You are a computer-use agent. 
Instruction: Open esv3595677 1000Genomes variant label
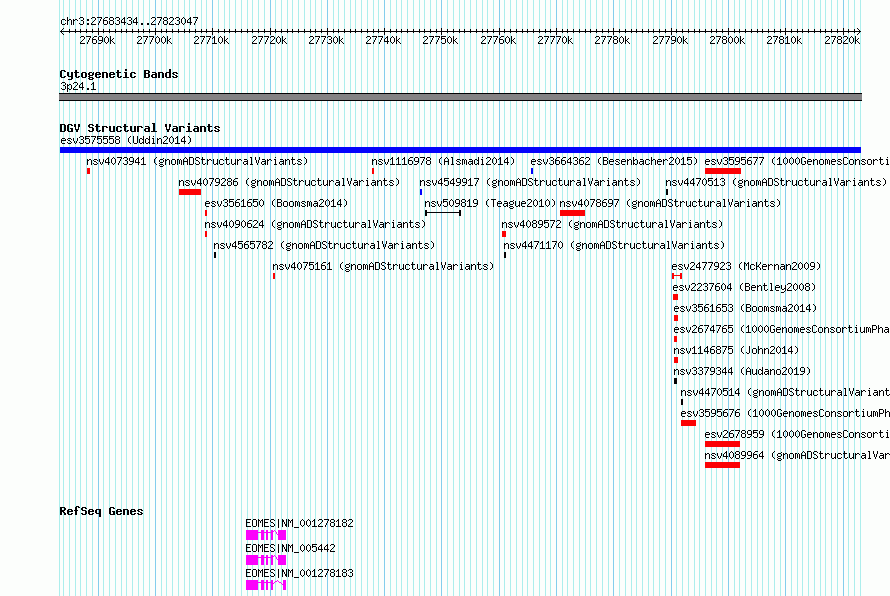point(797,161)
